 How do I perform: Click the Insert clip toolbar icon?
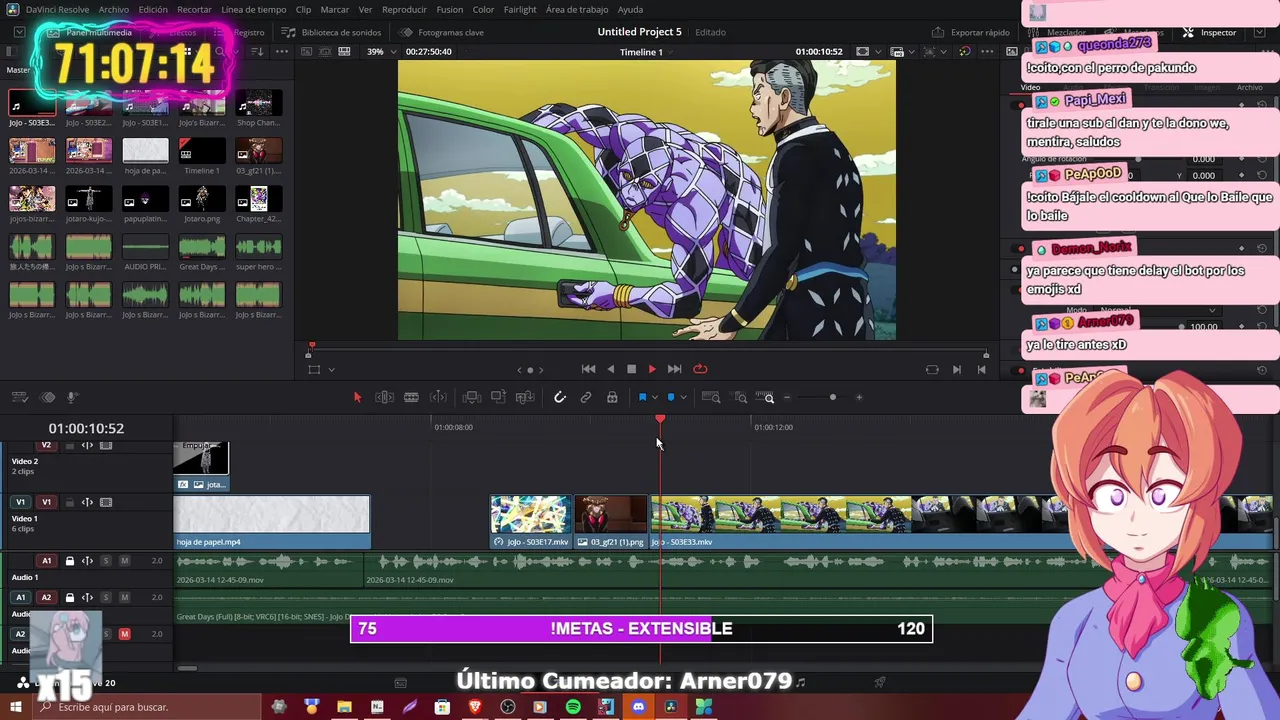(x=472, y=397)
